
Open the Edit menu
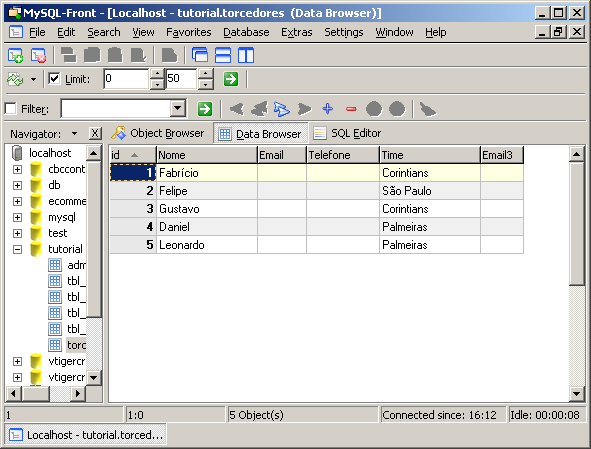click(x=66, y=32)
